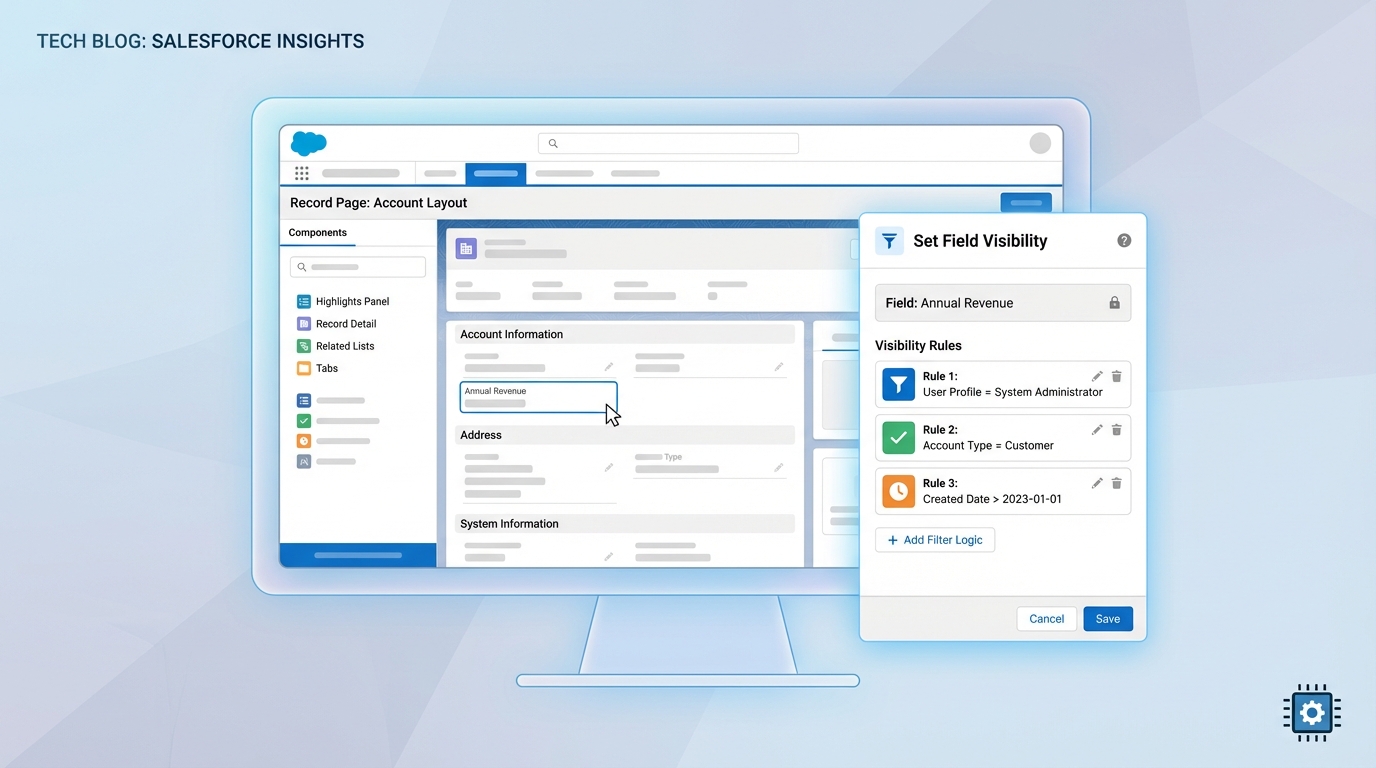Select the Highlights Panel component icon

click(303, 301)
